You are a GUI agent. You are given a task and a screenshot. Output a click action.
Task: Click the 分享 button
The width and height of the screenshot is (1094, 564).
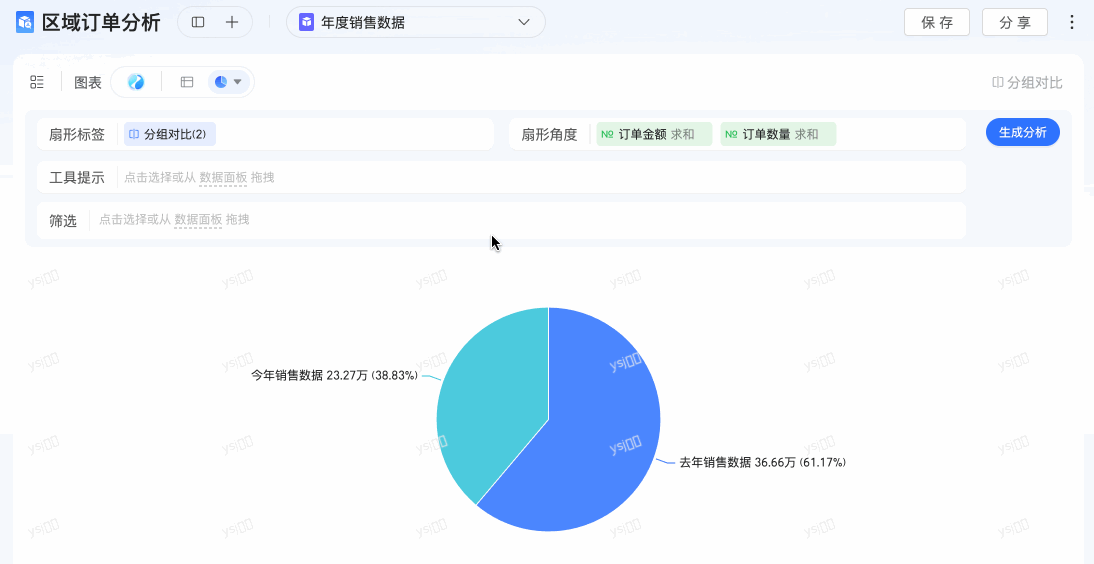click(x=1015, y=22)
